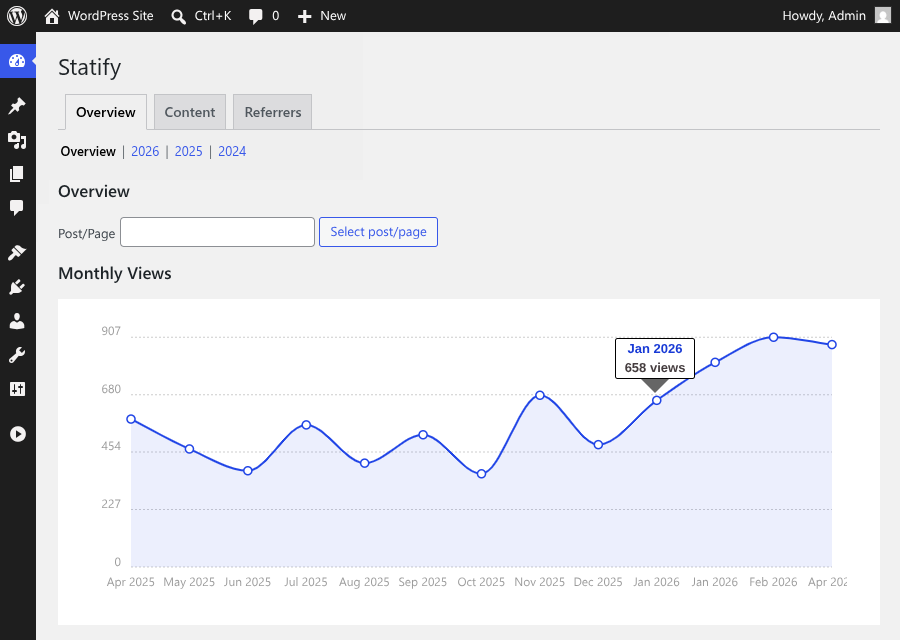Image resolution: width=900 pixels, height=640 pixels.
Task: Open Plugins via plug sidebar icon
Action: (17, 287)
